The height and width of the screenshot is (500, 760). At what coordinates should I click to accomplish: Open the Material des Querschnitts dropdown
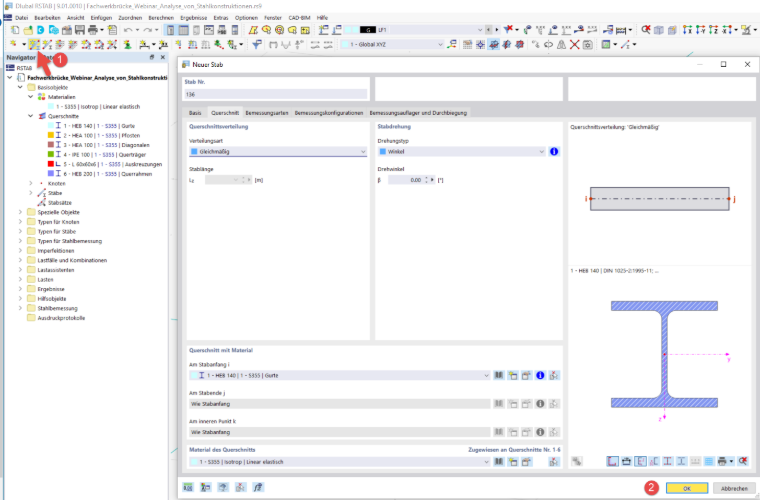(339, 462)
